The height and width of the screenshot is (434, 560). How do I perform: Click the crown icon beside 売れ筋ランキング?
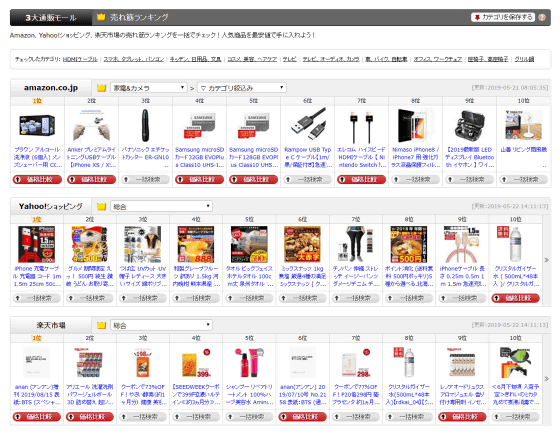(x=101, y=17)
